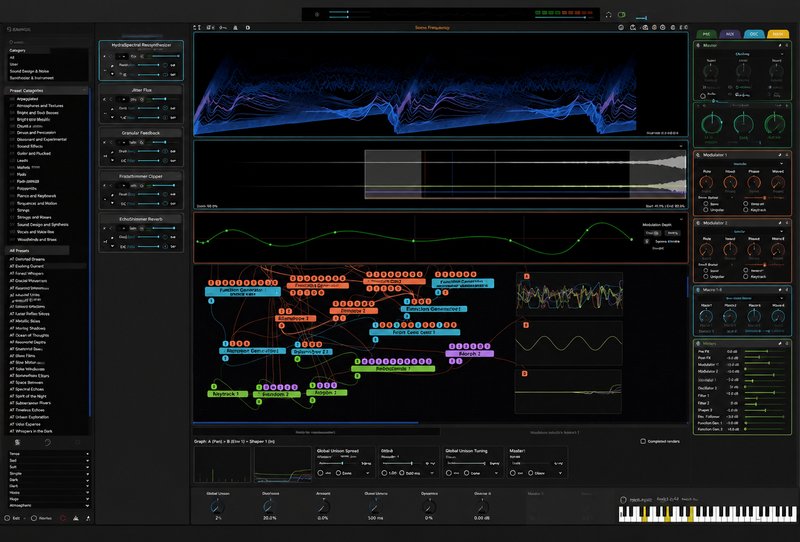
Task: Click the up-arrow icon in Jitter Flux module
Action: tap(112, 109)
